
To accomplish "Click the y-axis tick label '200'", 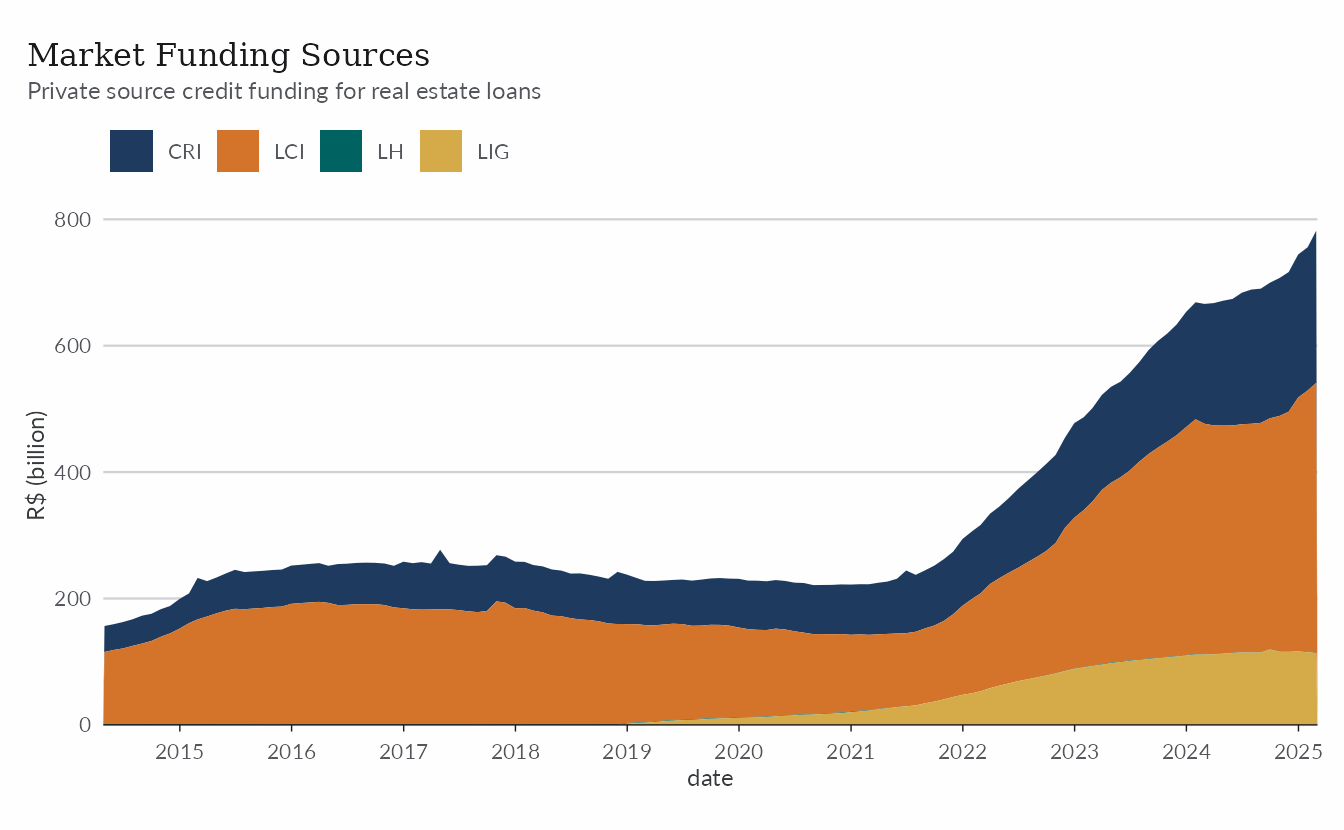I will coord(75,599).
